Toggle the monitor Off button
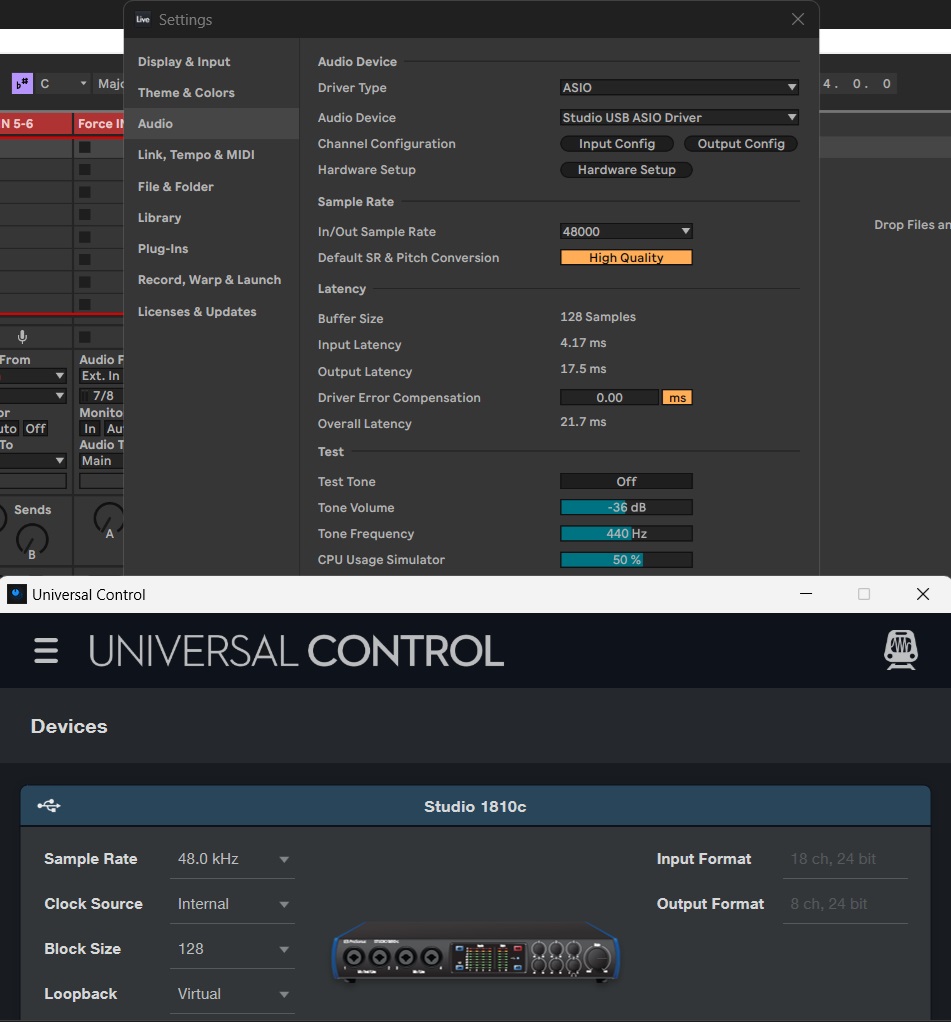951x1022 pixels. pyautogui.click(x=36, y=429)
